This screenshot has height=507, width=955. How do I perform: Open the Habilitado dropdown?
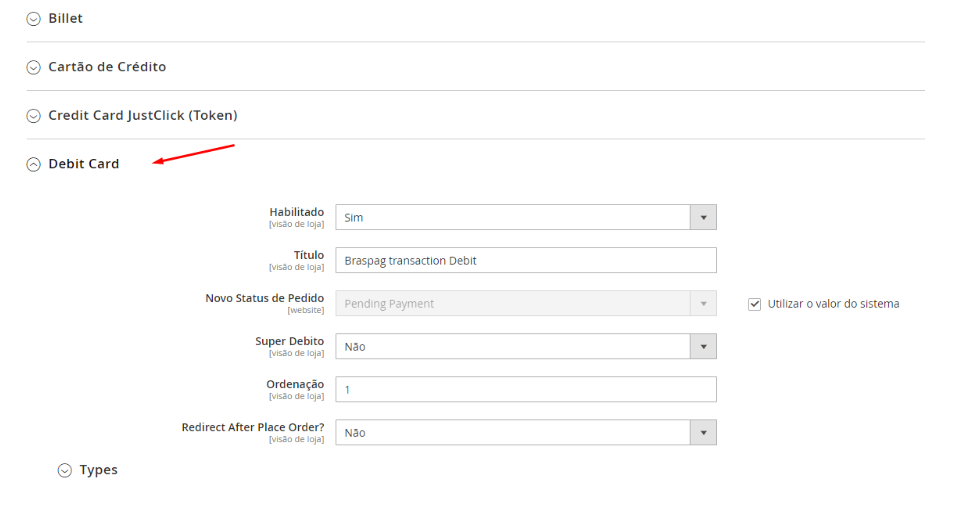(525, 217)
